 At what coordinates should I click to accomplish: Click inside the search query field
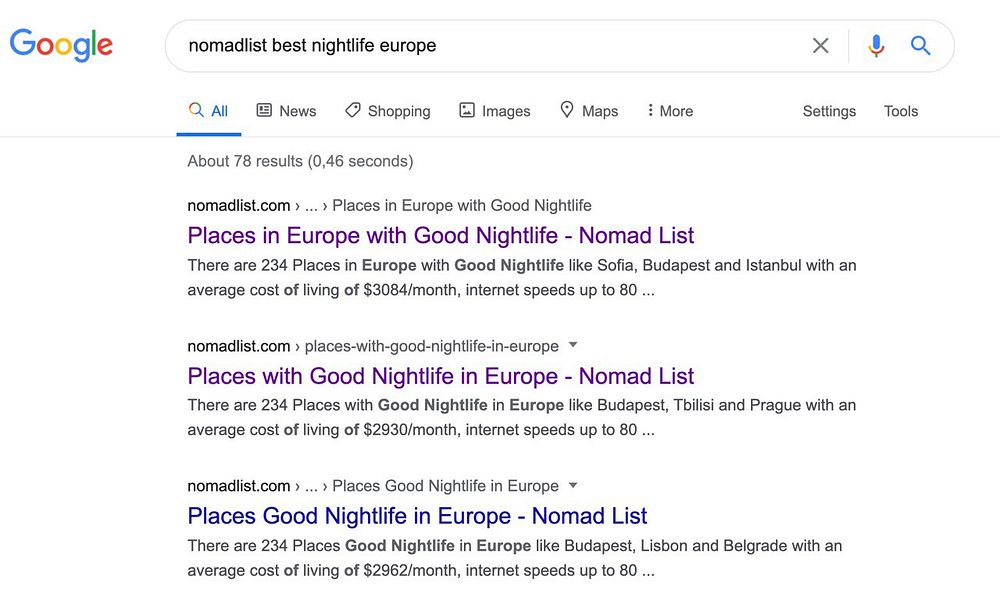tap(480, 46)
